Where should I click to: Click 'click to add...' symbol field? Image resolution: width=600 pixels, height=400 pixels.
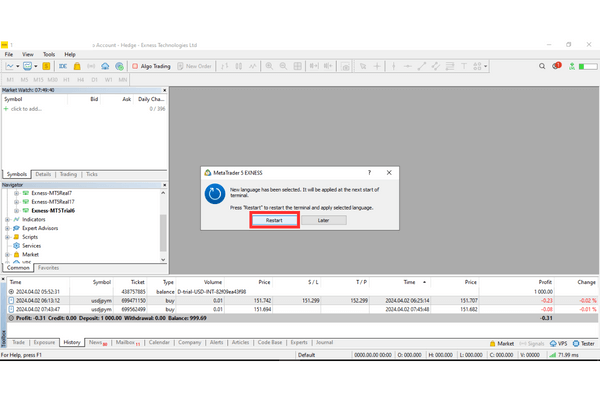coord(27,108)
